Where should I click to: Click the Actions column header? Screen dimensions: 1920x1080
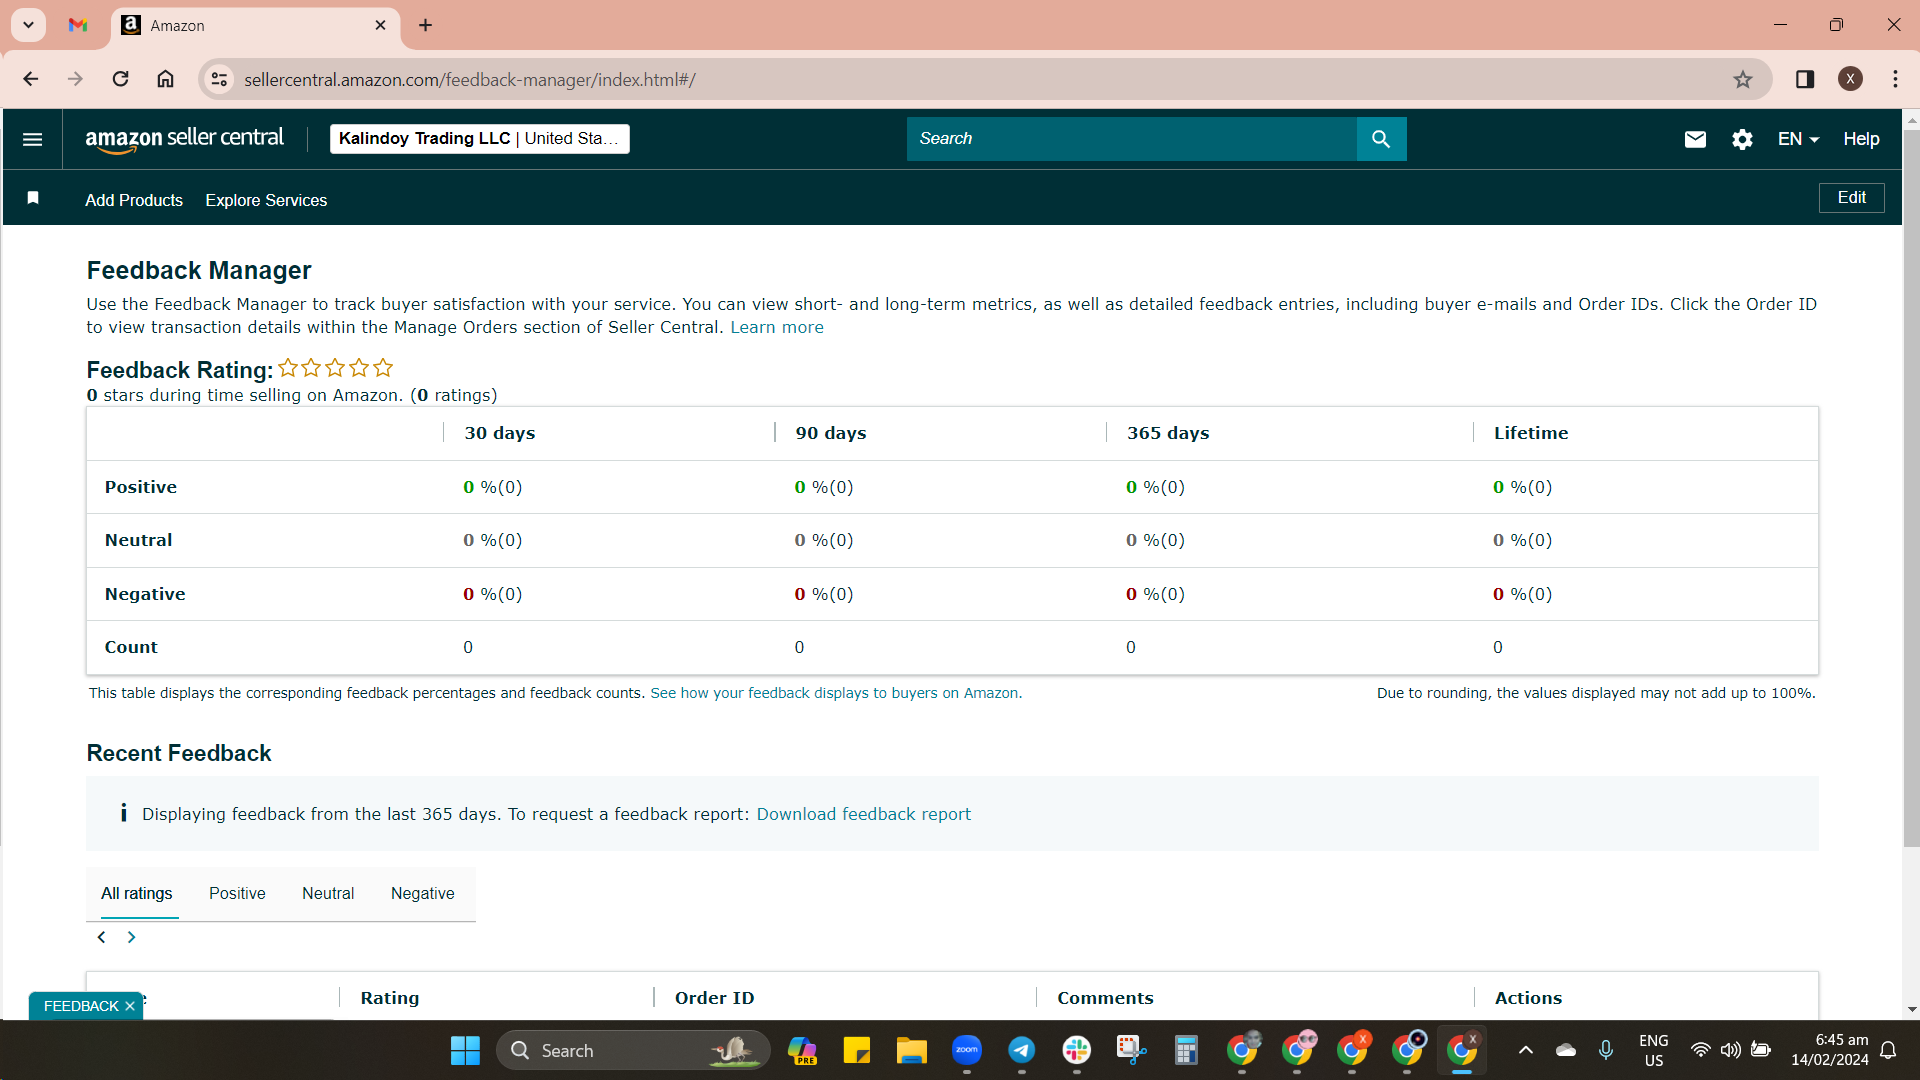click(x=1528, y=998)
